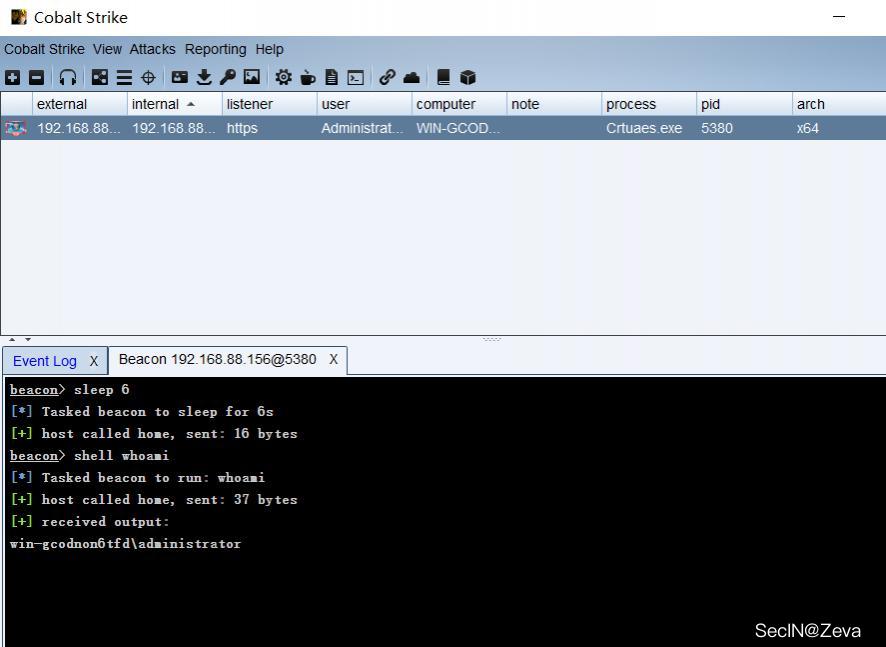Open the Help menu

point(269,49)
